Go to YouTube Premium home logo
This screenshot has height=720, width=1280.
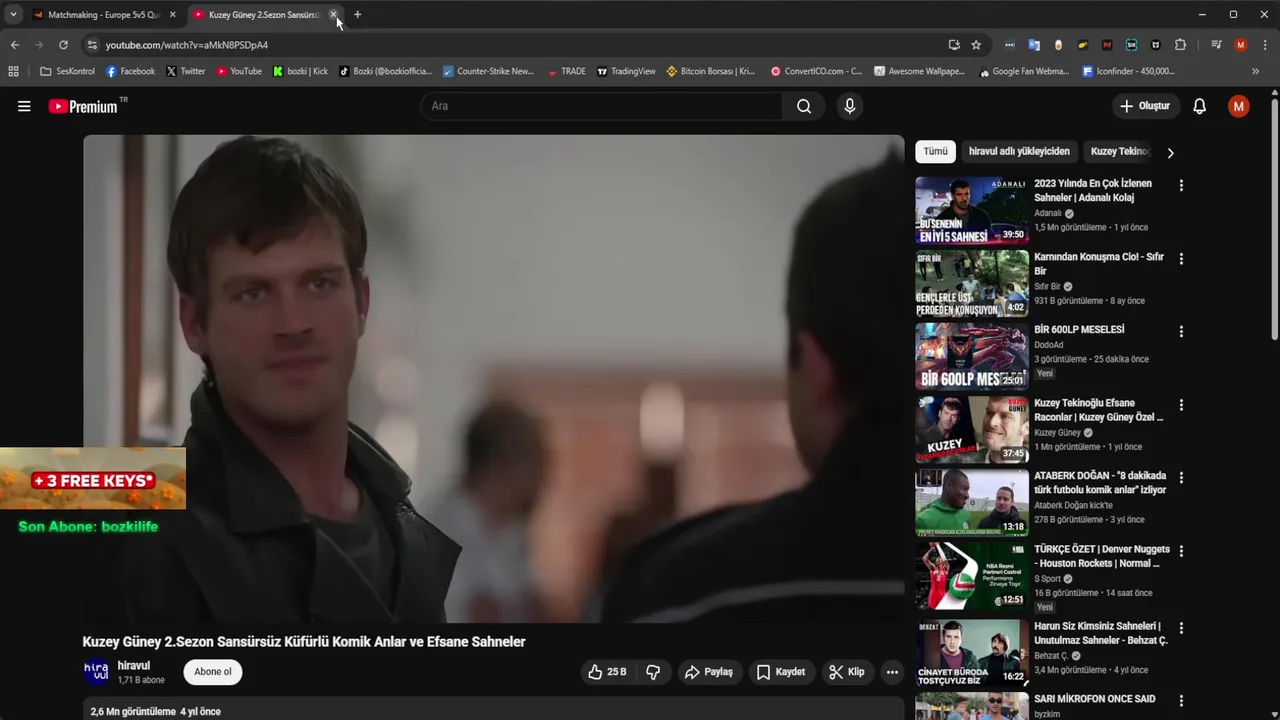click(x=84, y=106)
